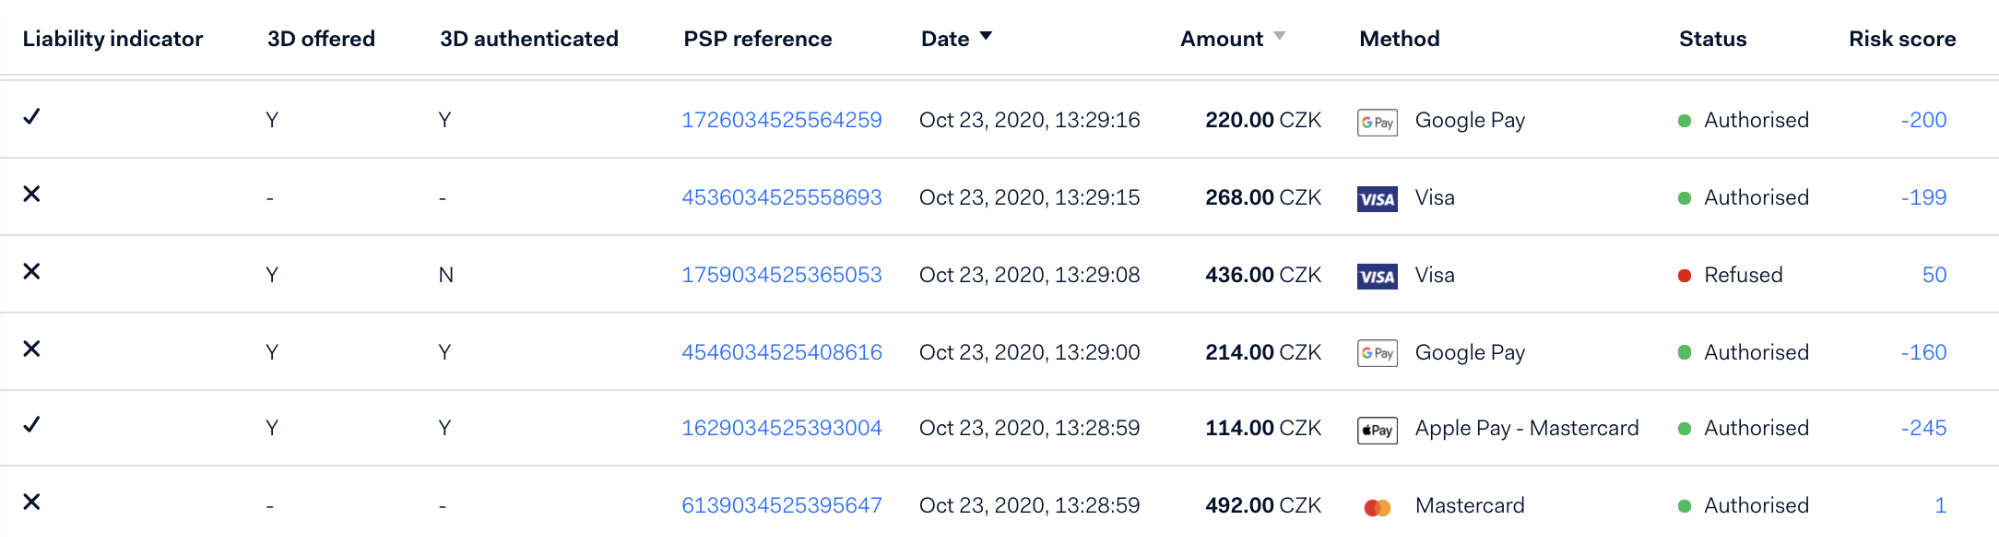Open PSP reference 4536034525558693
This screenshot has width=1999, height=537.
[x=781, y=197]
